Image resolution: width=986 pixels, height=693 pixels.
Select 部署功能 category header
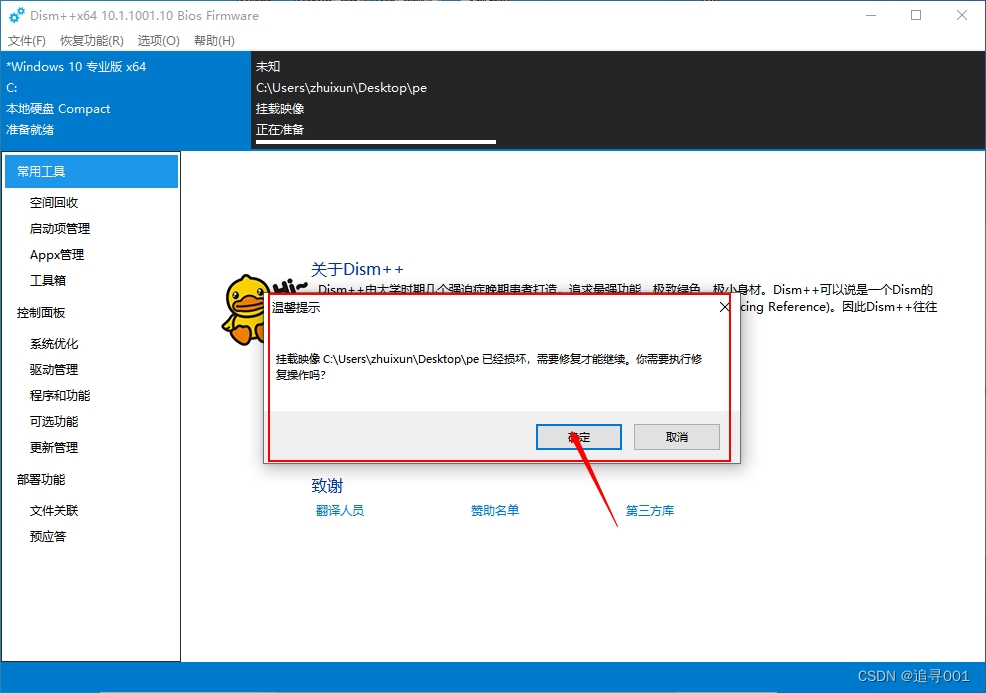(x=41, y=479)
